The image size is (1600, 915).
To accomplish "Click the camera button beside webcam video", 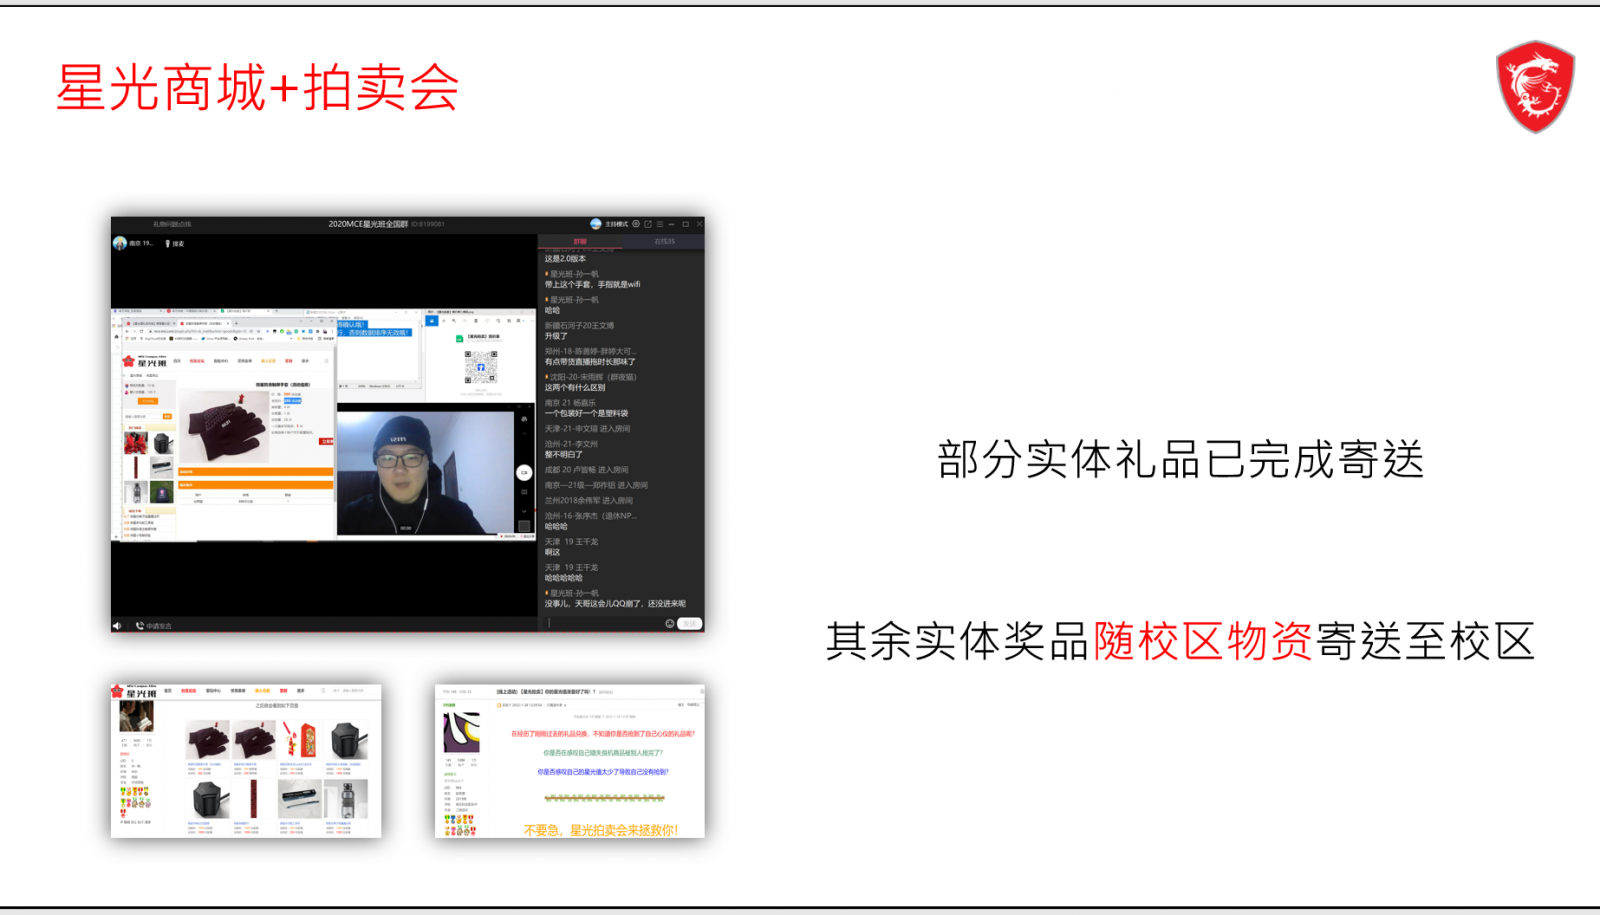I will click(524, 472).
